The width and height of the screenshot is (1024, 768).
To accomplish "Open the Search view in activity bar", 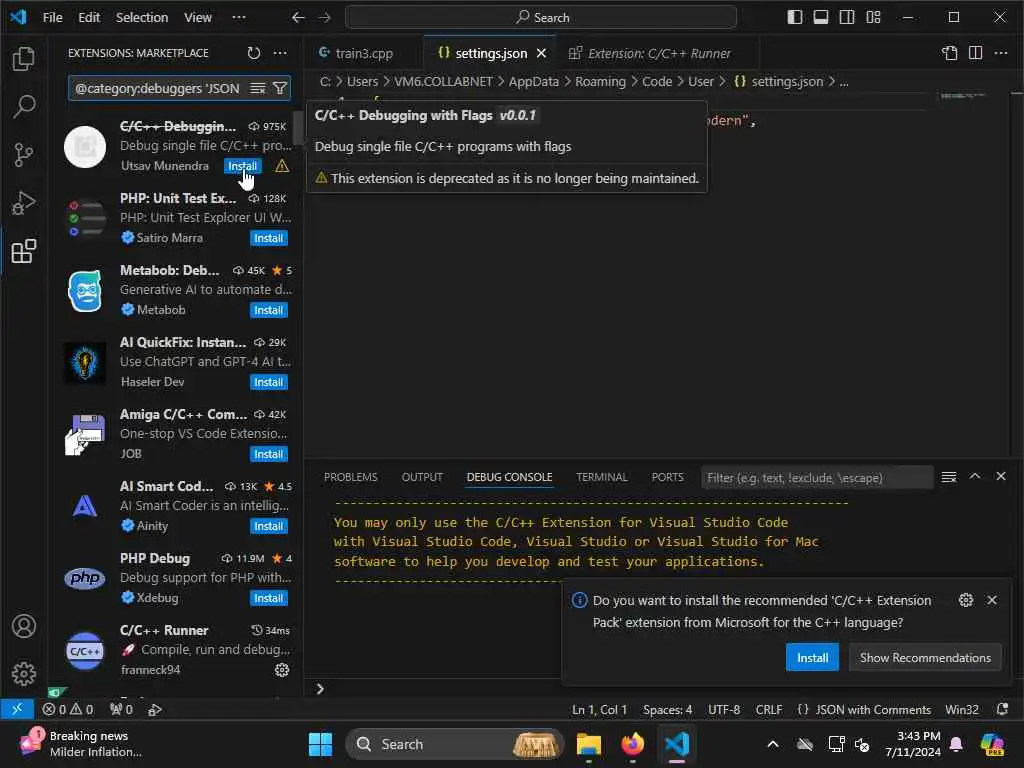I will coord(24,106).
